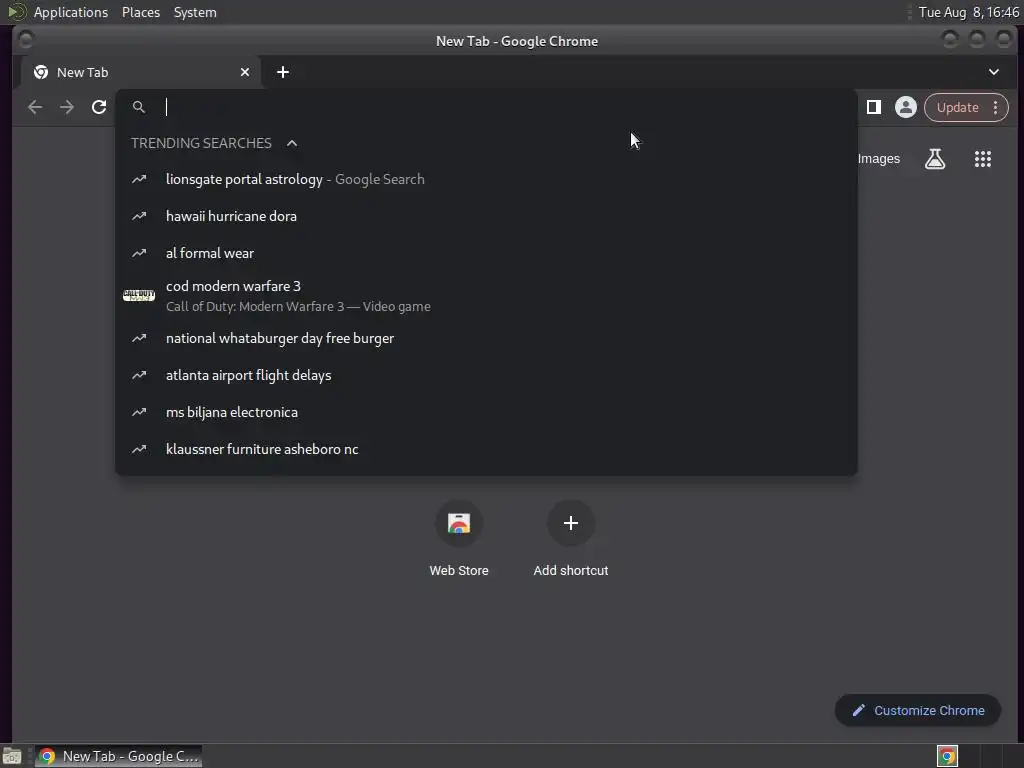The height and width of the screenshot is (768, 1024).
Task: Click the browser back arrow
Action: pyautogui.click(x=35, y=107)
